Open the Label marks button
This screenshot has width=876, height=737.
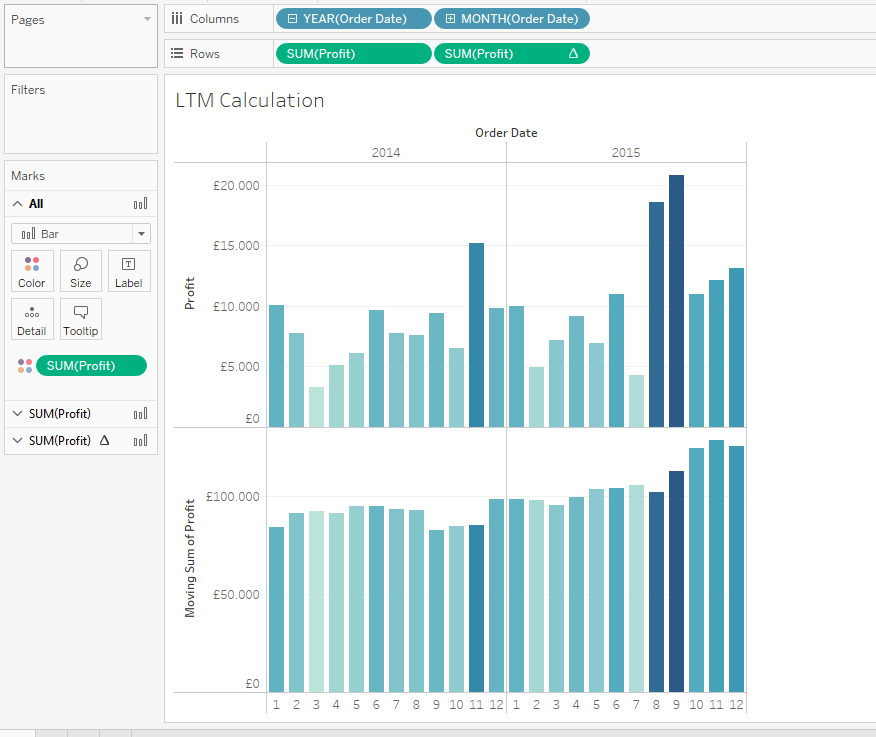tap(129, 271)
